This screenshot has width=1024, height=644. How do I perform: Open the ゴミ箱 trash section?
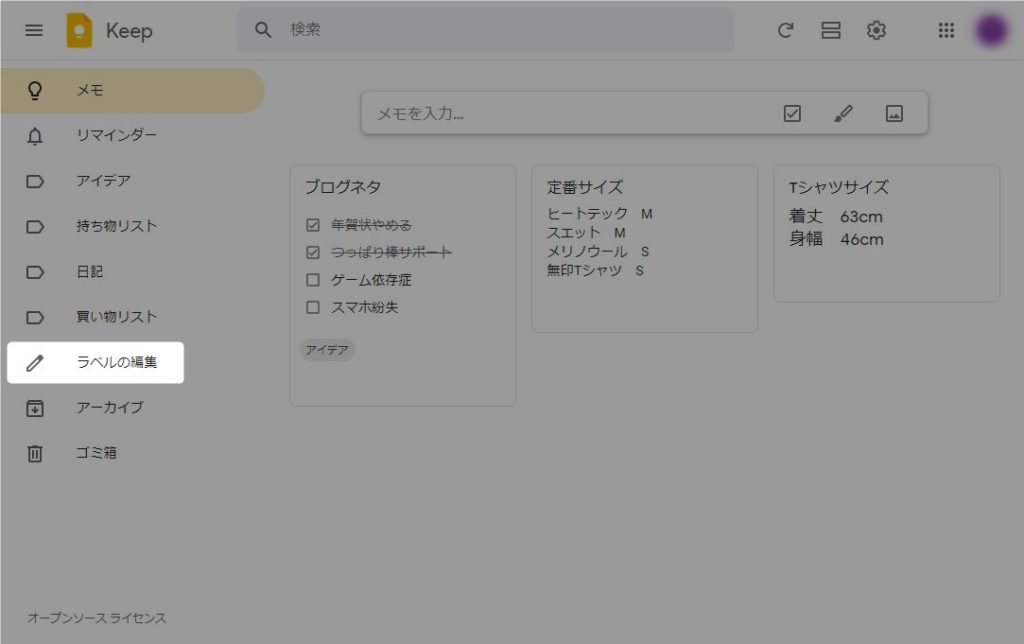[96, 453]
